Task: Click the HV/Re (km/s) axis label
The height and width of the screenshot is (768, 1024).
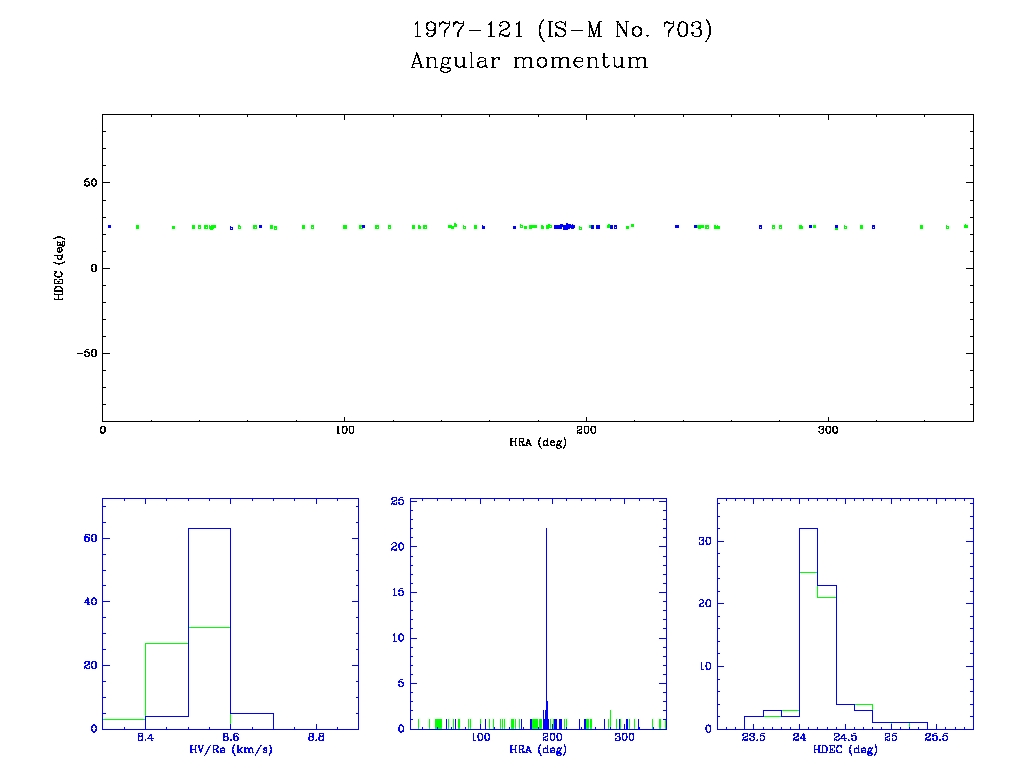Action: pos(230,750)
